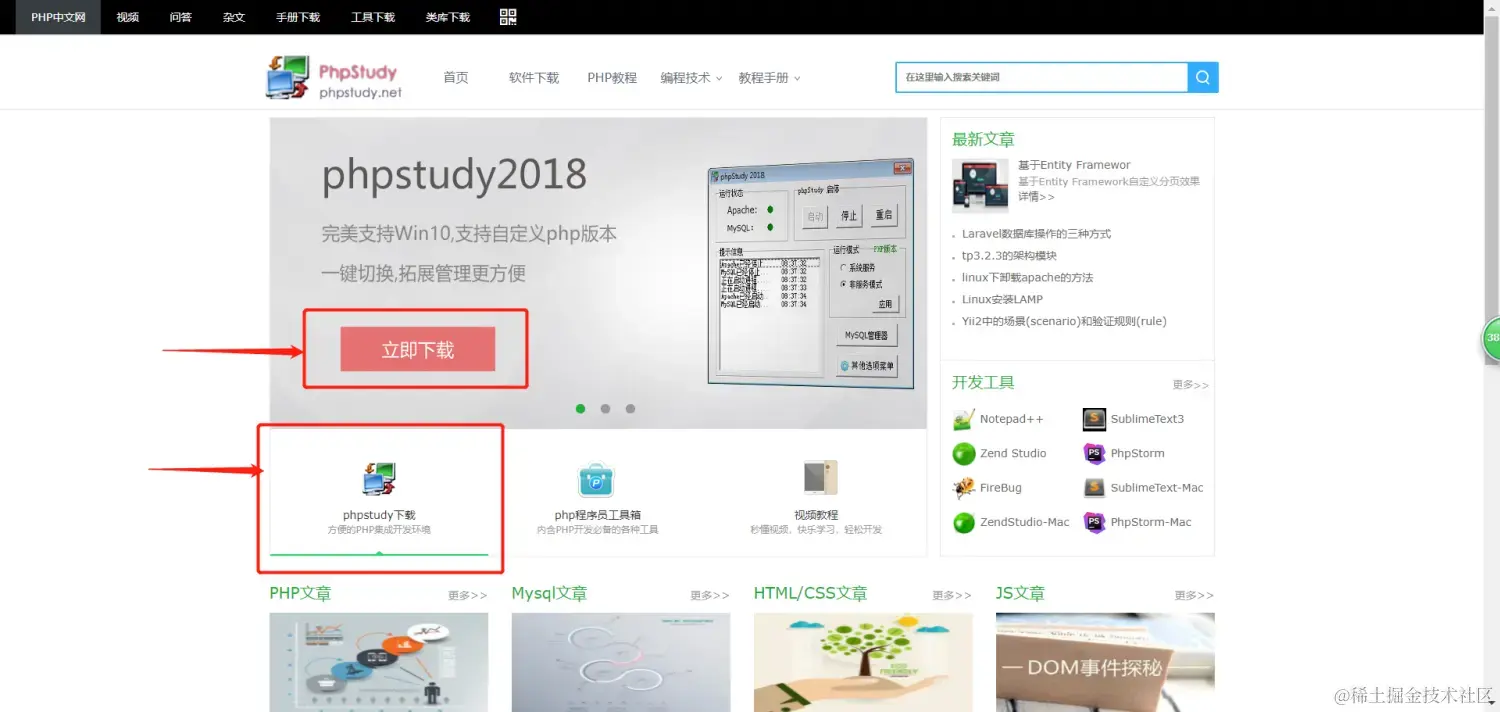Image resolution: width=1500 pixels, height=712 pixels.
Task: Click the PhpStorm icon
Action: tap(1095, 453)
